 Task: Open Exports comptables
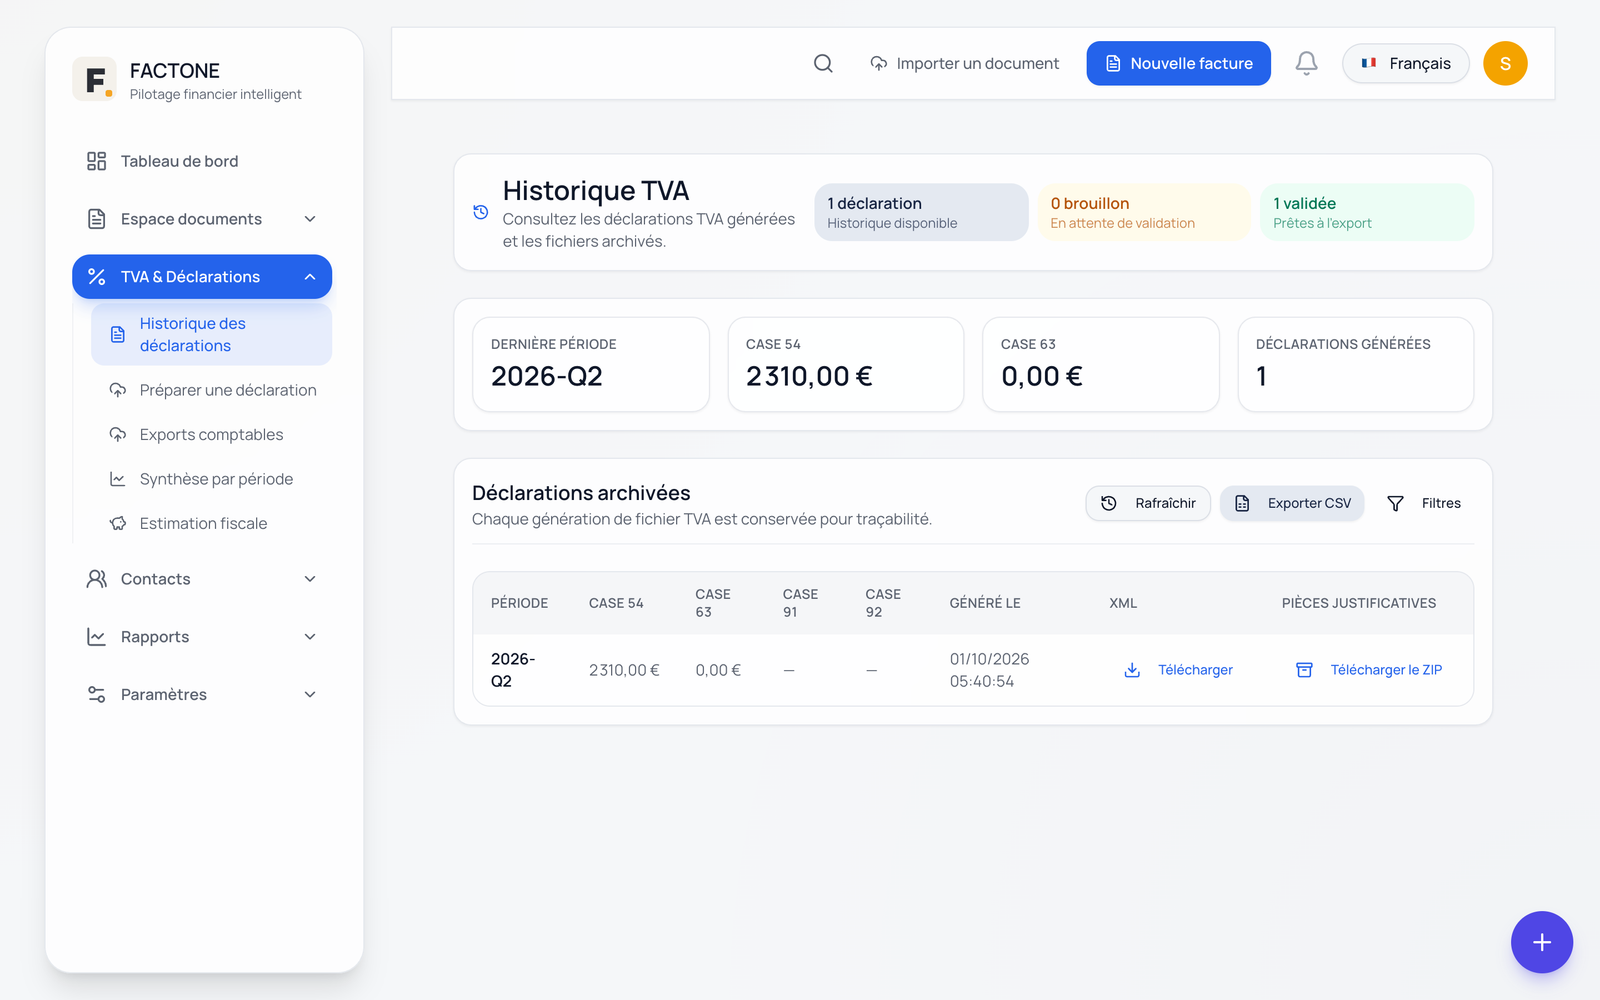tap(211, 435)
